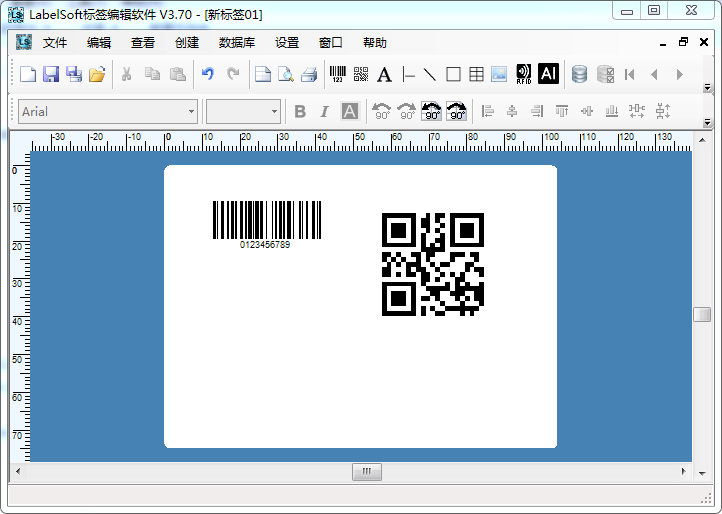The width and height of the screenshot is (722, 514).
Task: Select the text tool
Action: 384,74
